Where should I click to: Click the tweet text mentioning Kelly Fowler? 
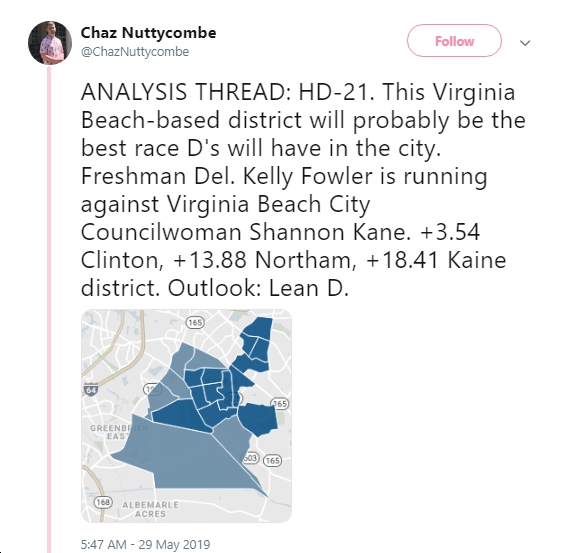point(284,176)
